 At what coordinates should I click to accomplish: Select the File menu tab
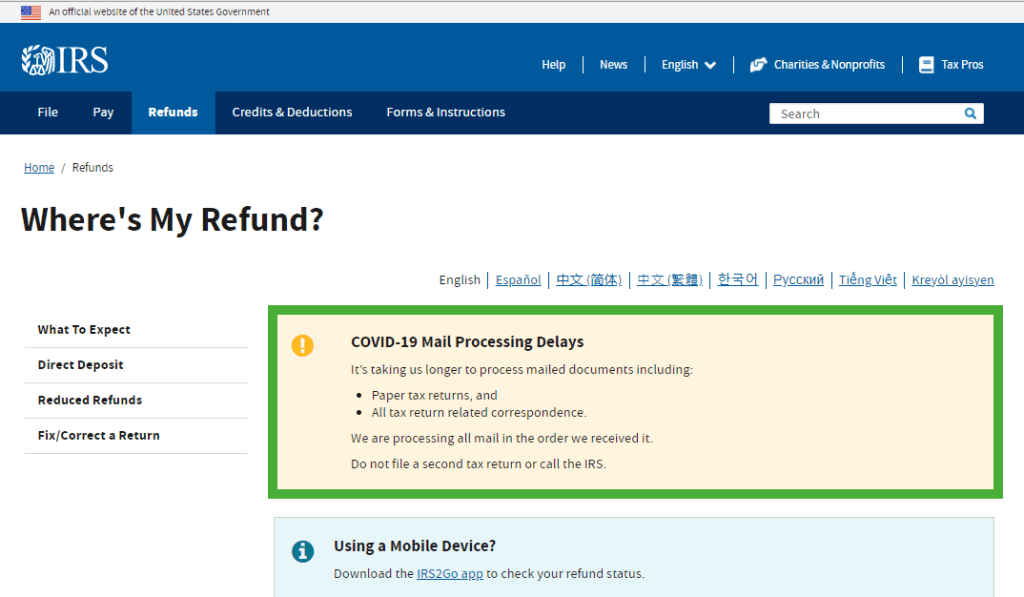tap(48, 112)
